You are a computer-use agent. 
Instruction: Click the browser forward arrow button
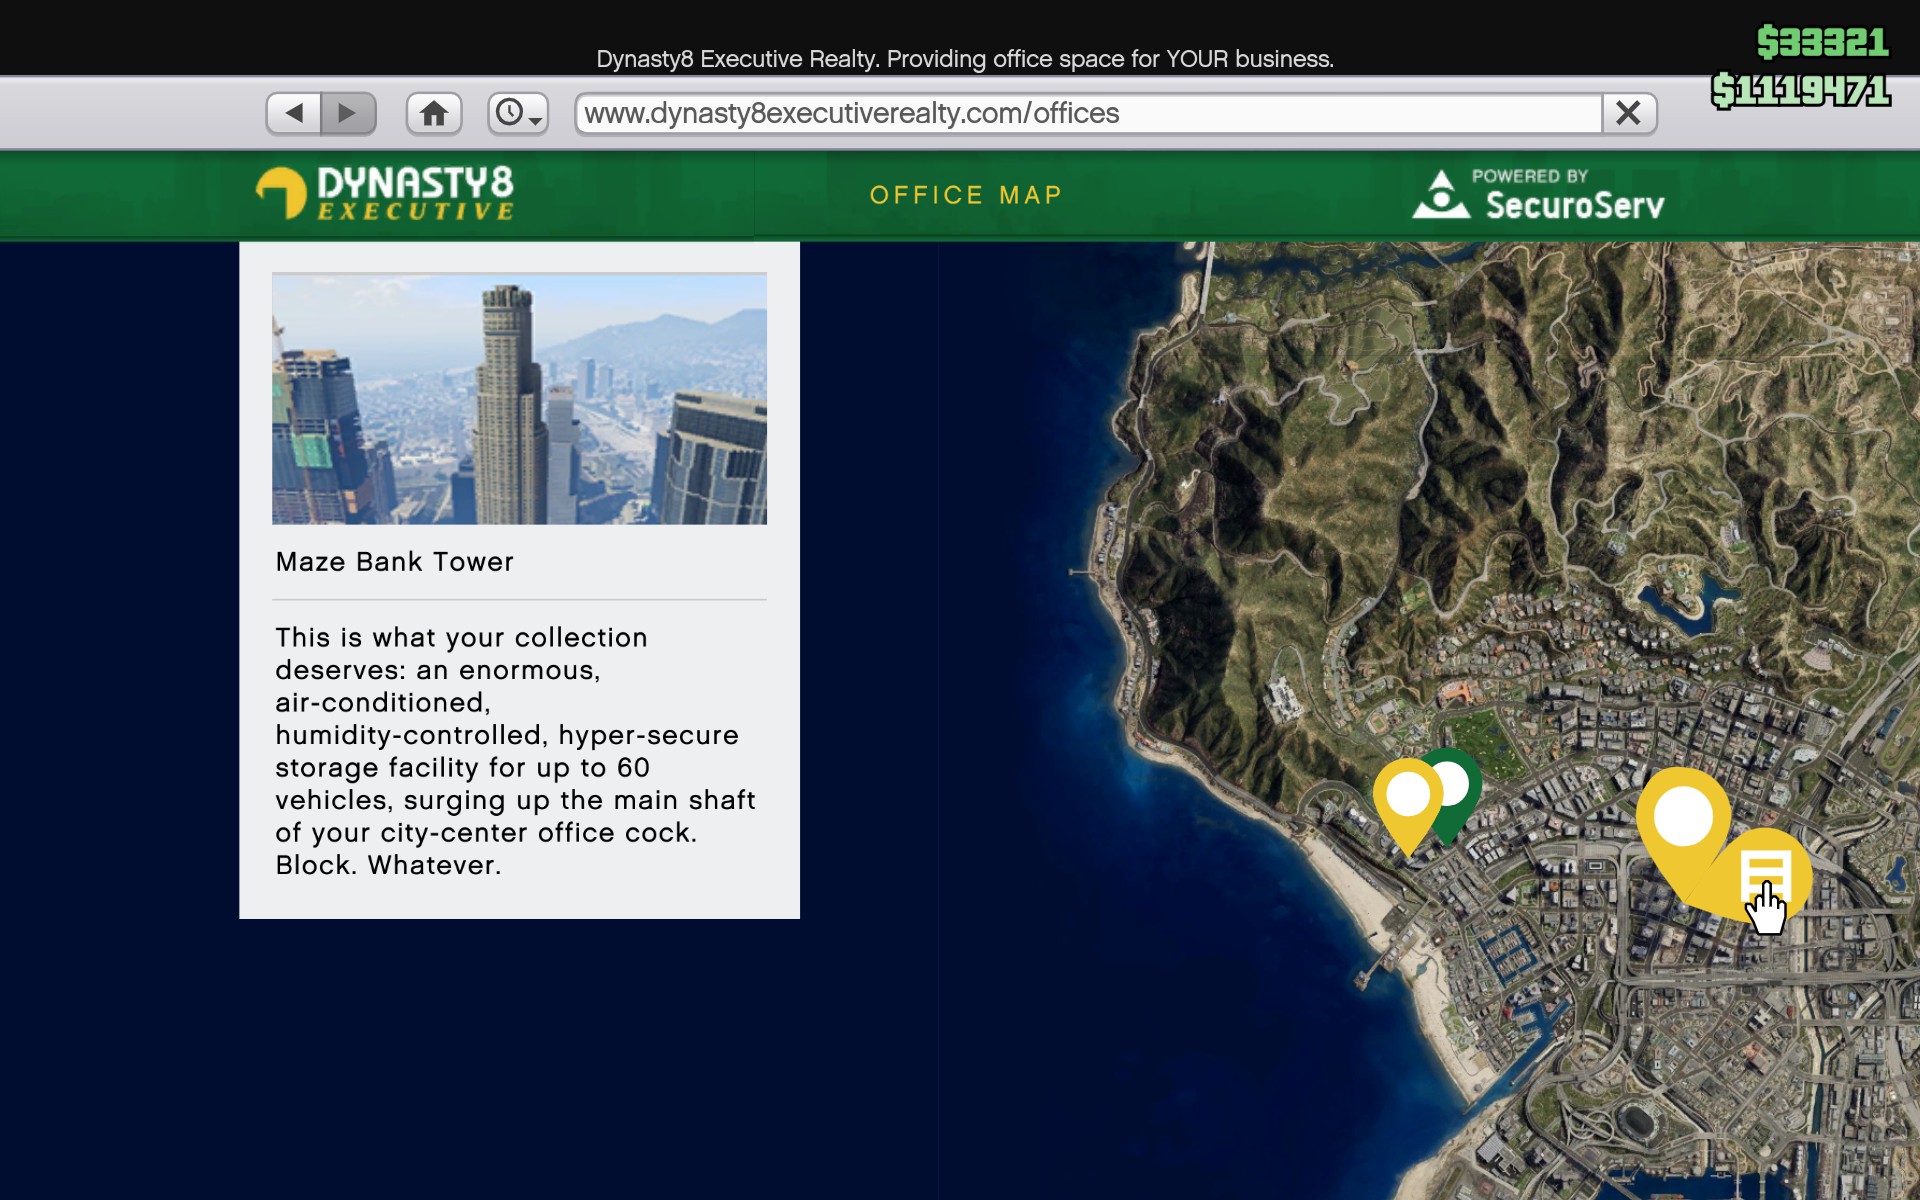(x=348, y=113)
